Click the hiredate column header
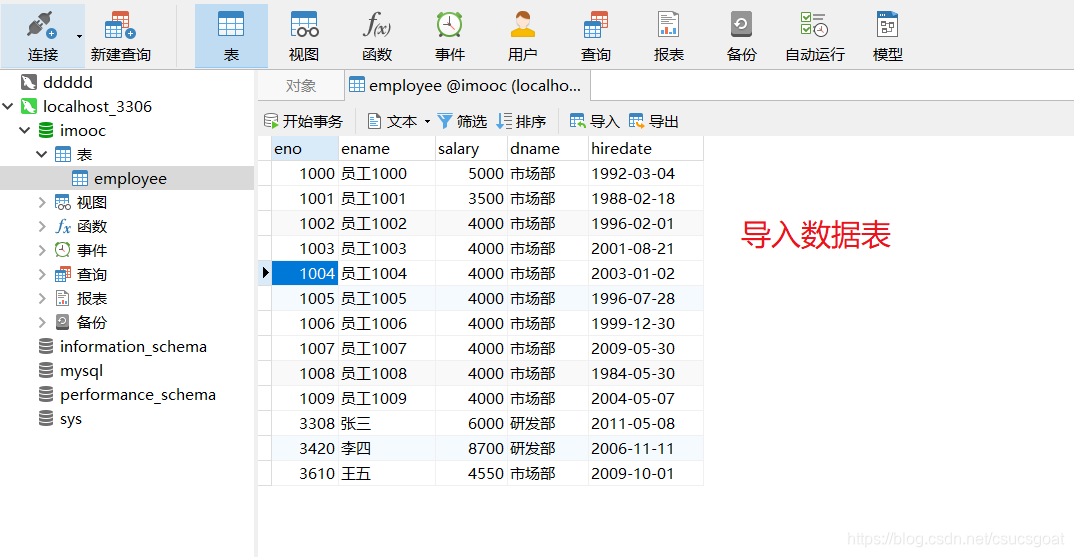 tap(645, 149)
